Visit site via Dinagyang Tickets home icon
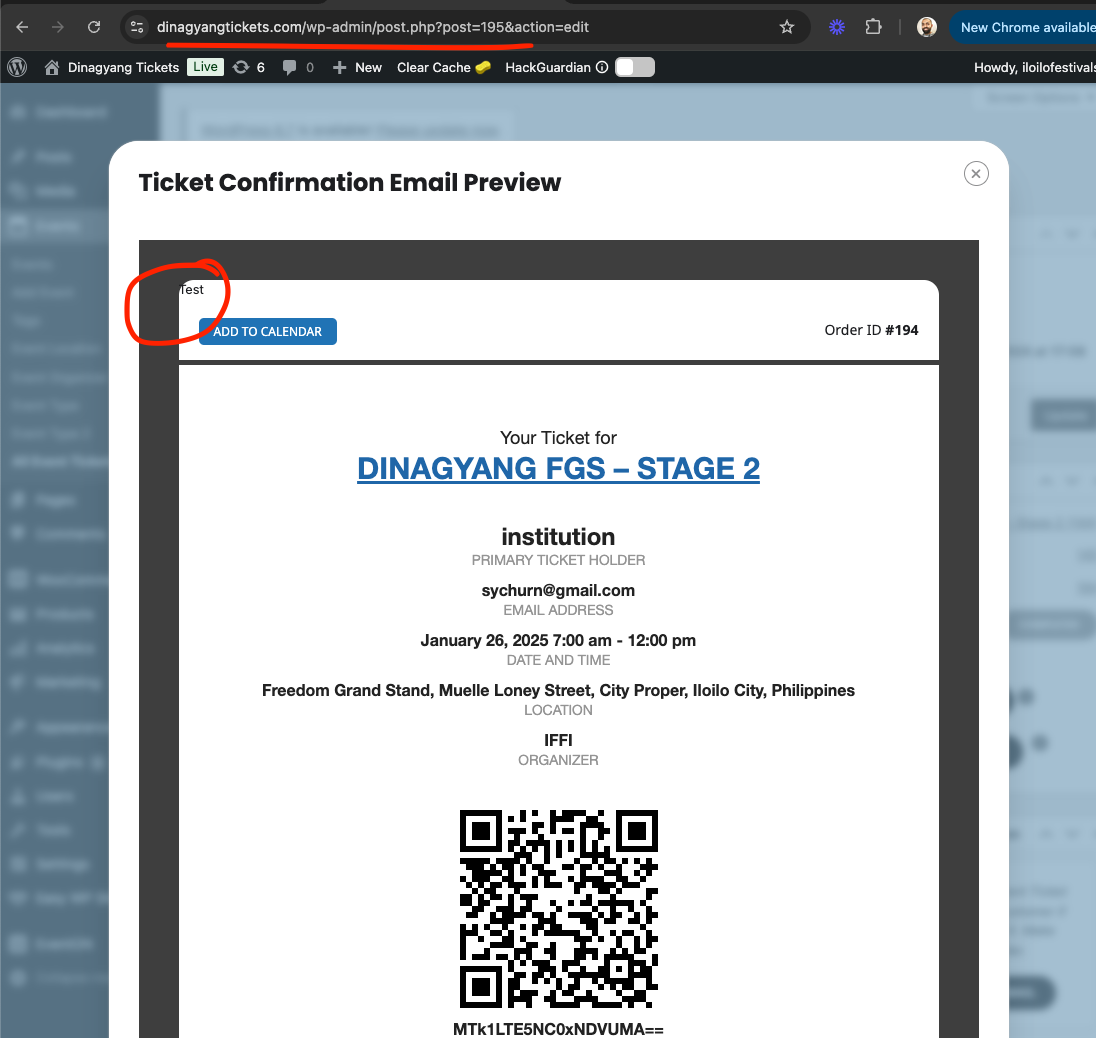This screenshot has width=1096, height=1038. point(52,67)
